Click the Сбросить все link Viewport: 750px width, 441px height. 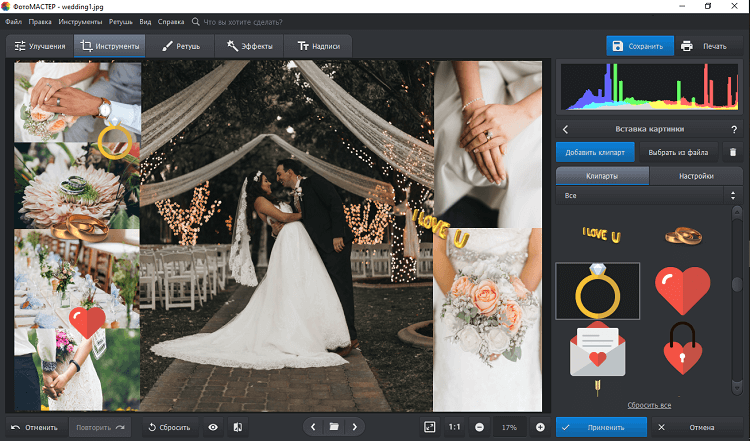point(649,405)
